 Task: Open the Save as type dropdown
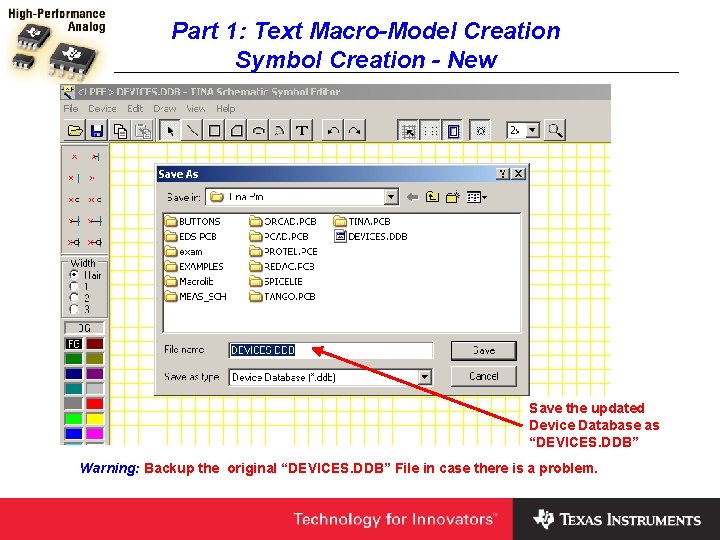coord(425,377)
